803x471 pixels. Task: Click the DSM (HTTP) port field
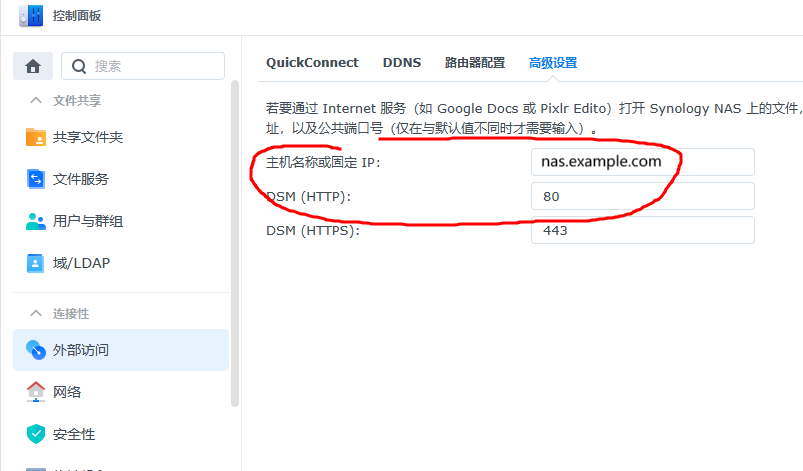coord(642,196)
